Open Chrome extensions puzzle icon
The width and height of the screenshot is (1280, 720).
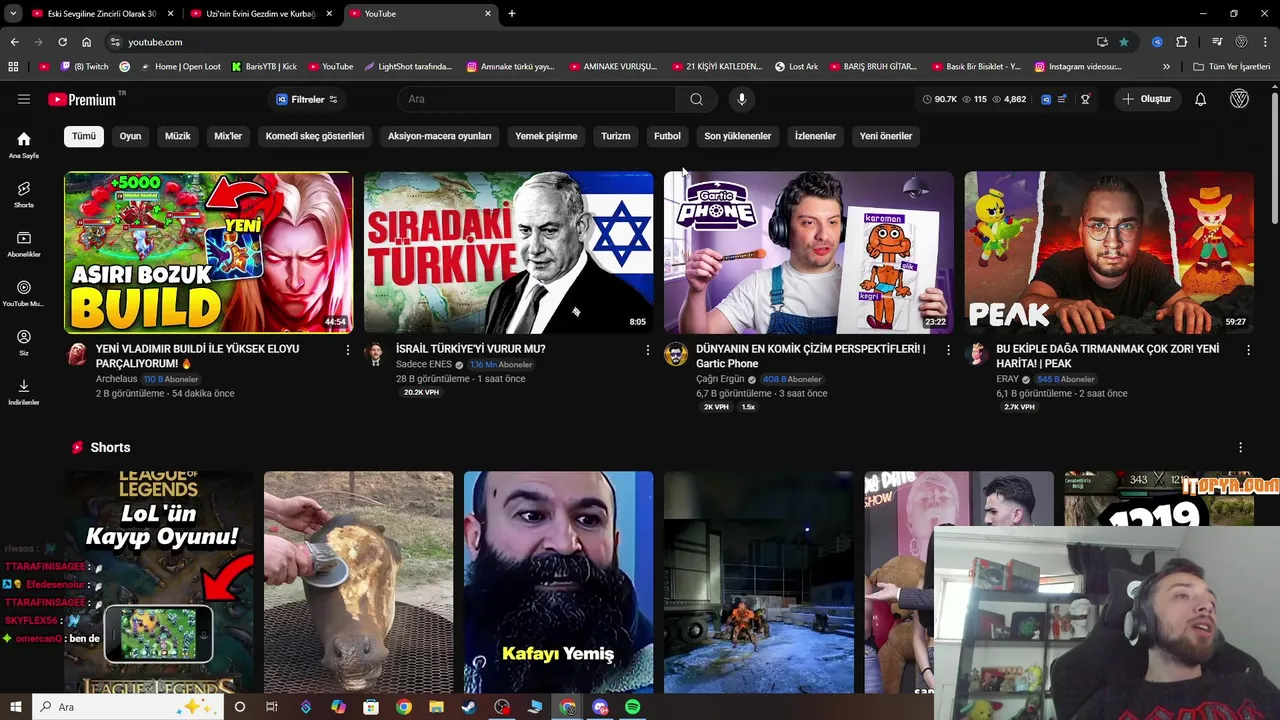pyautogui.click(x=1182, y=42)
